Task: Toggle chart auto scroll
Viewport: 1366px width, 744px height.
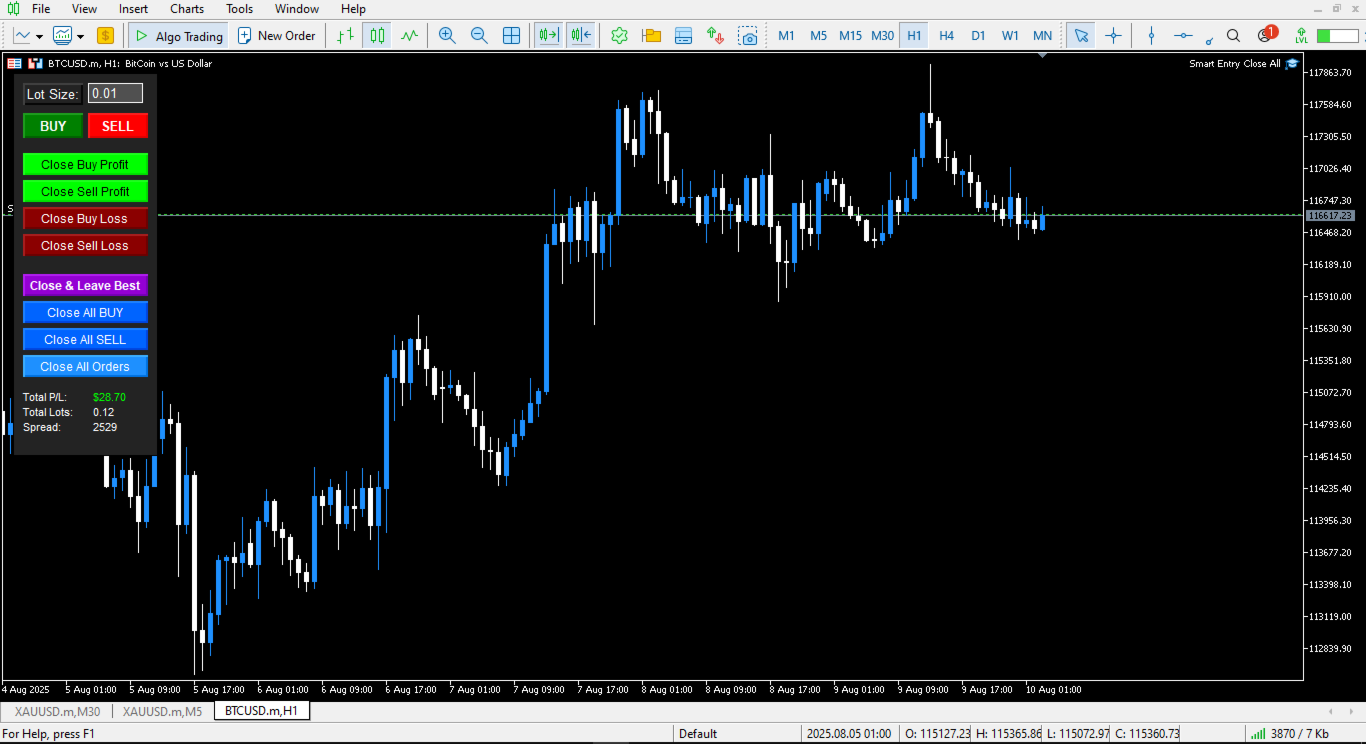Action: click(x=548, y=35)
